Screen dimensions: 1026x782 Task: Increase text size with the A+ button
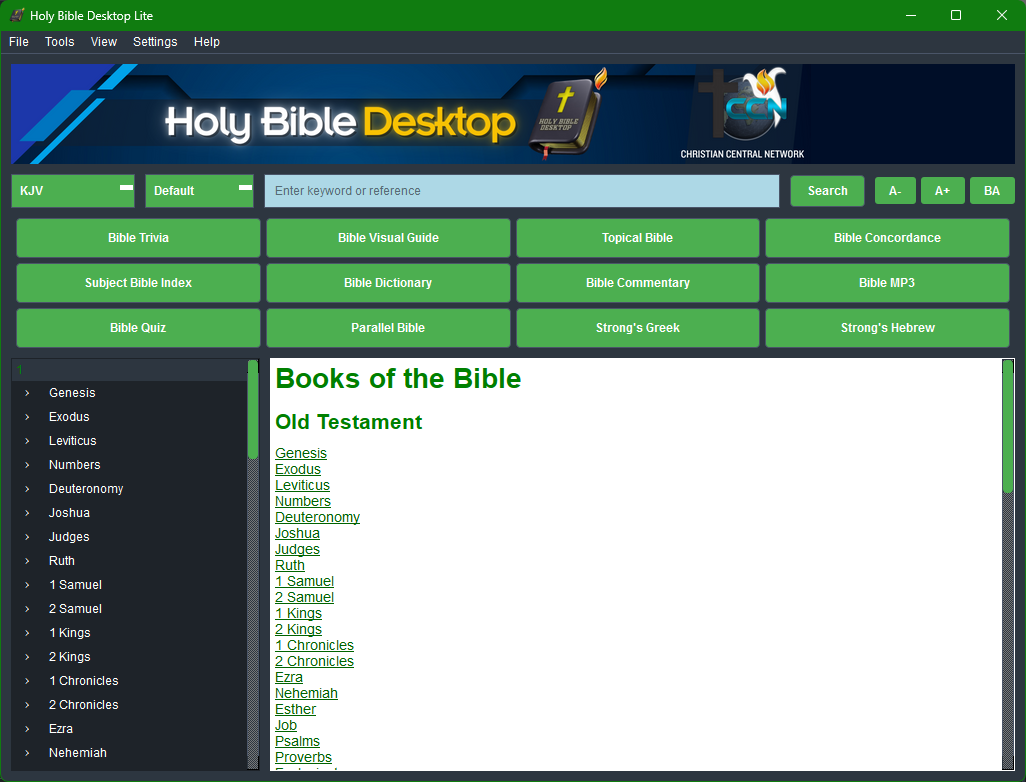point(942,190)
